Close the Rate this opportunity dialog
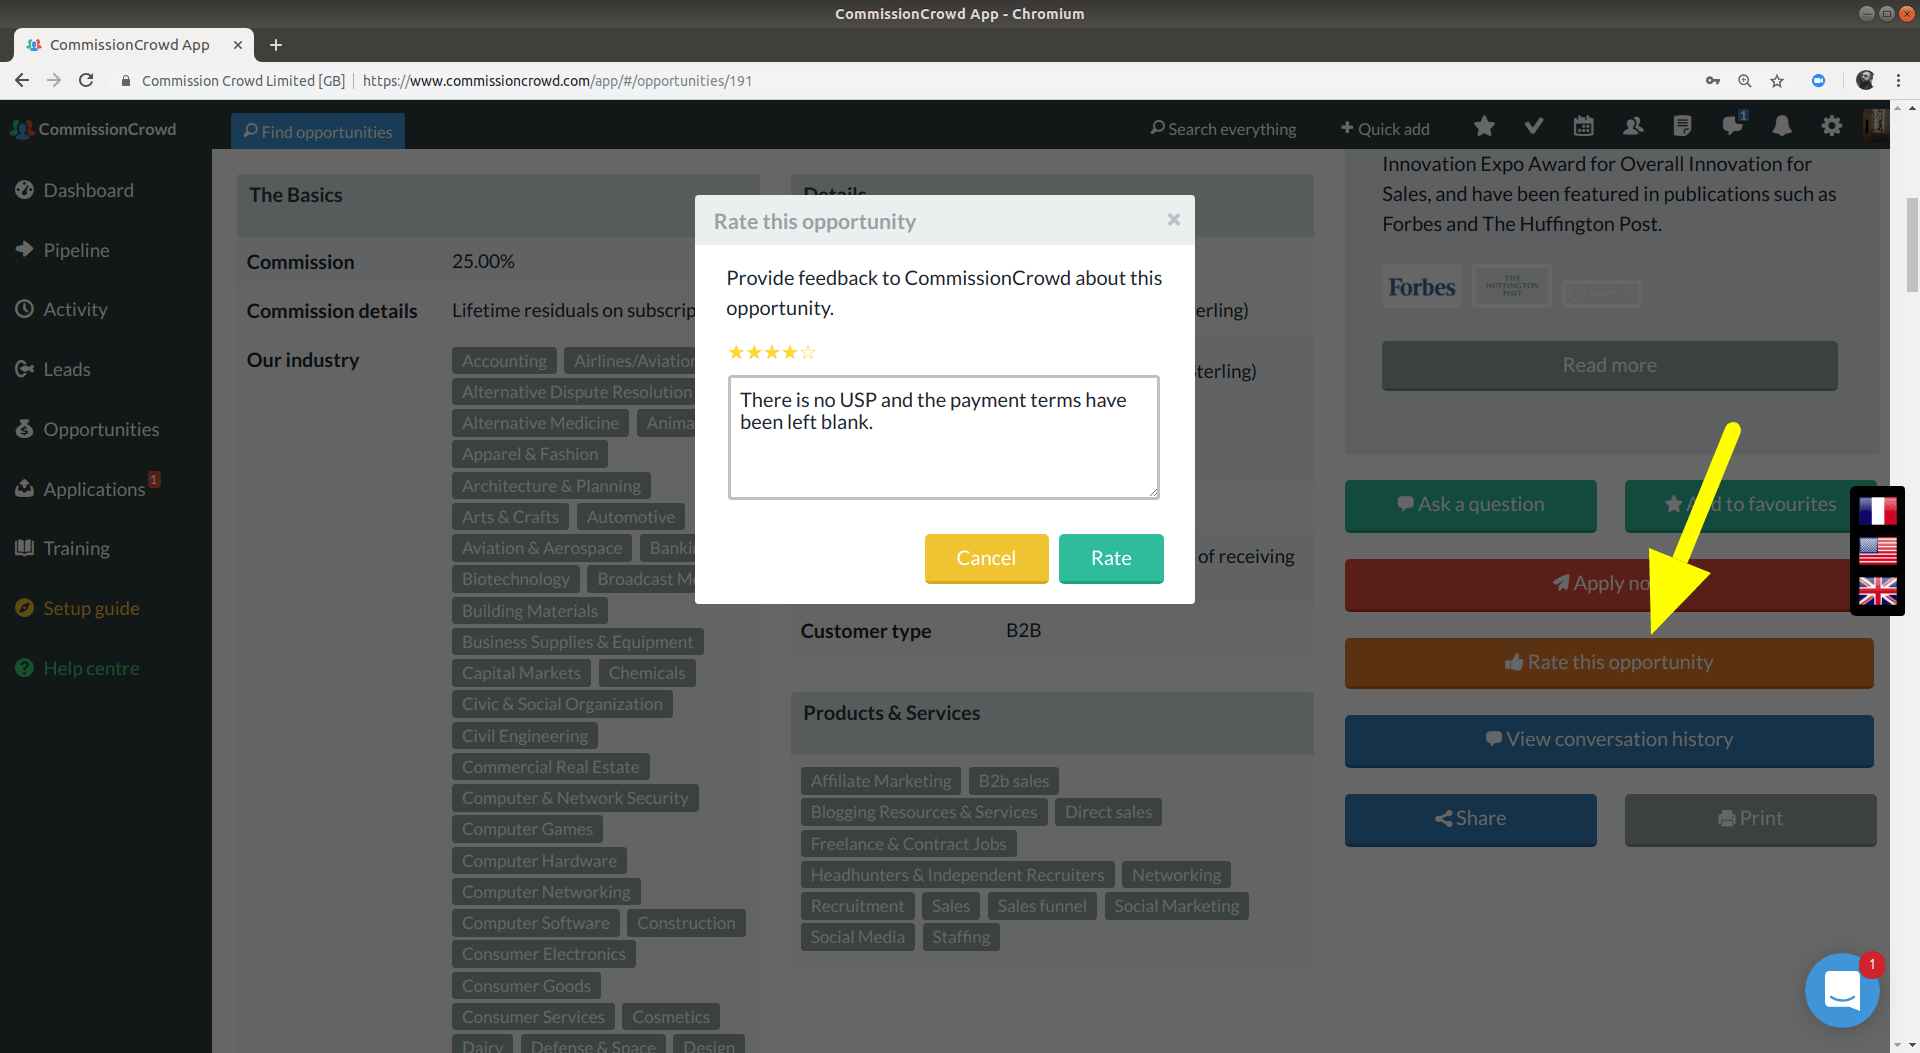Screen dimensions: 1920x1053 click(1174, 220)
